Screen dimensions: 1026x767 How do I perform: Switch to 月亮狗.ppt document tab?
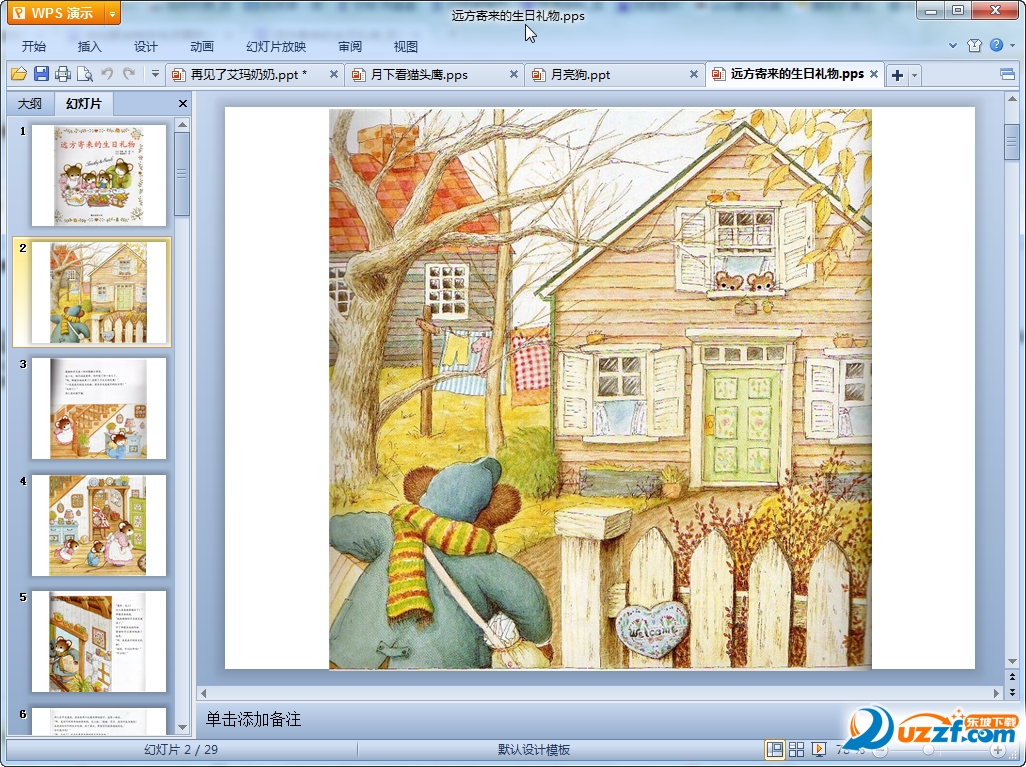point(580,75)
